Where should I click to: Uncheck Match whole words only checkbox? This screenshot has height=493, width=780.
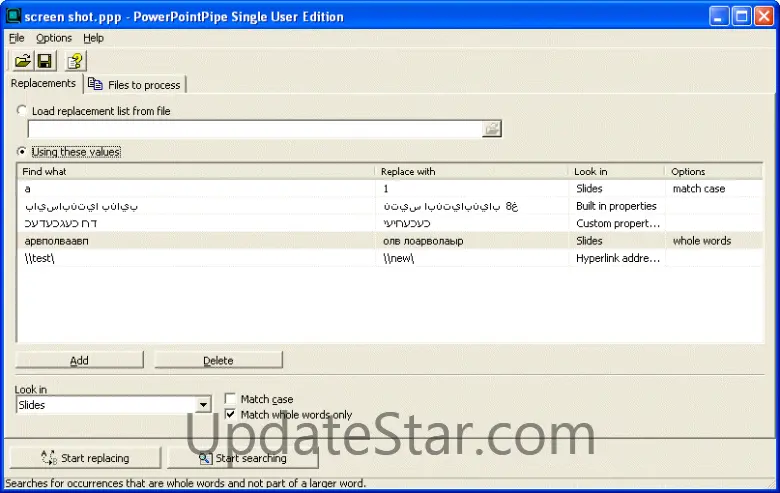(230, 414)
